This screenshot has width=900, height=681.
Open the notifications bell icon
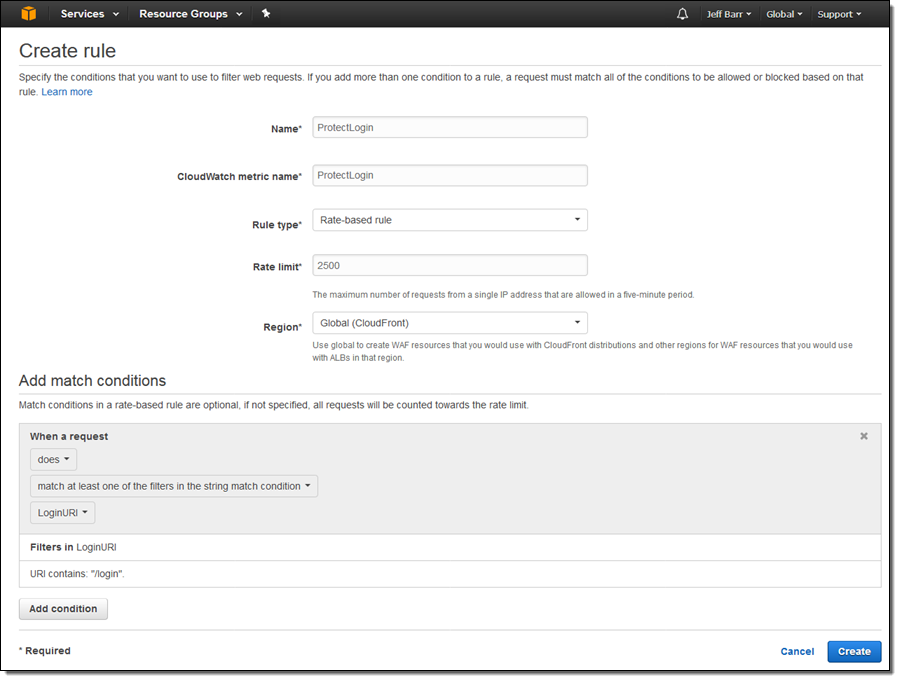pyautogui.click(x=682, y=14)
